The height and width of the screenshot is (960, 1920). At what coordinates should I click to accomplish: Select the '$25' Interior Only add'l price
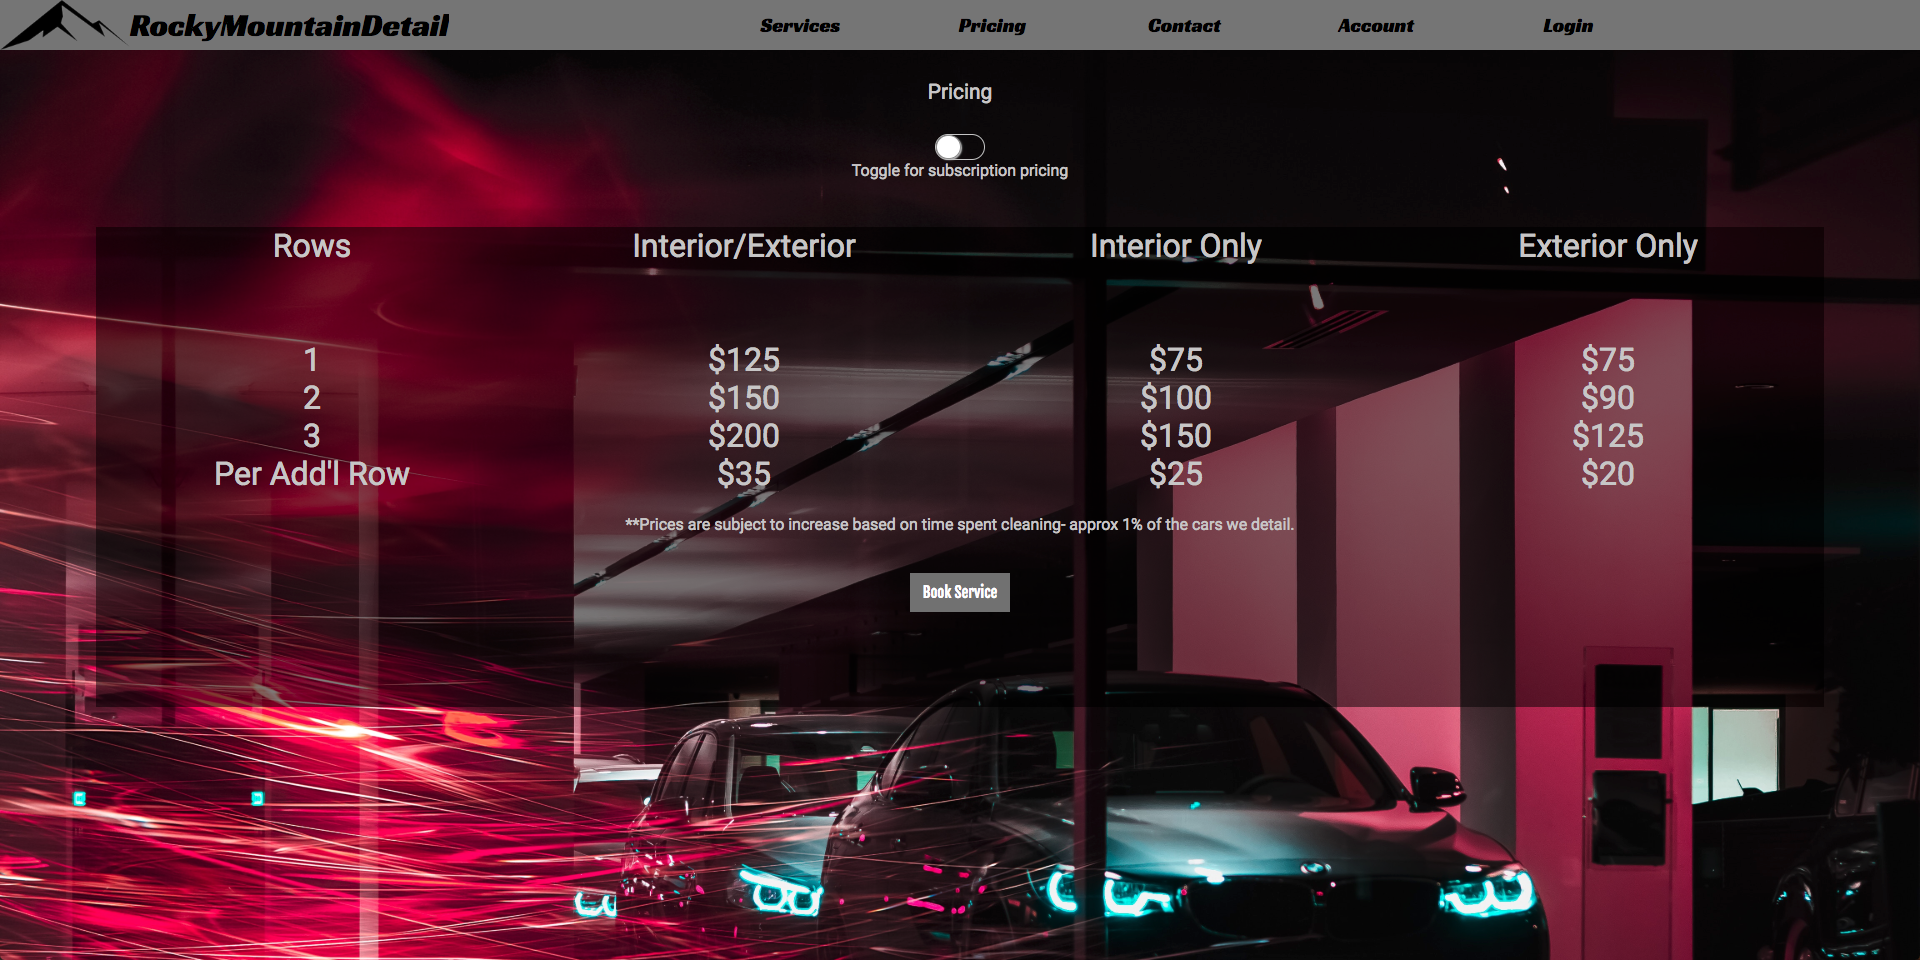tap(1176, 474)
